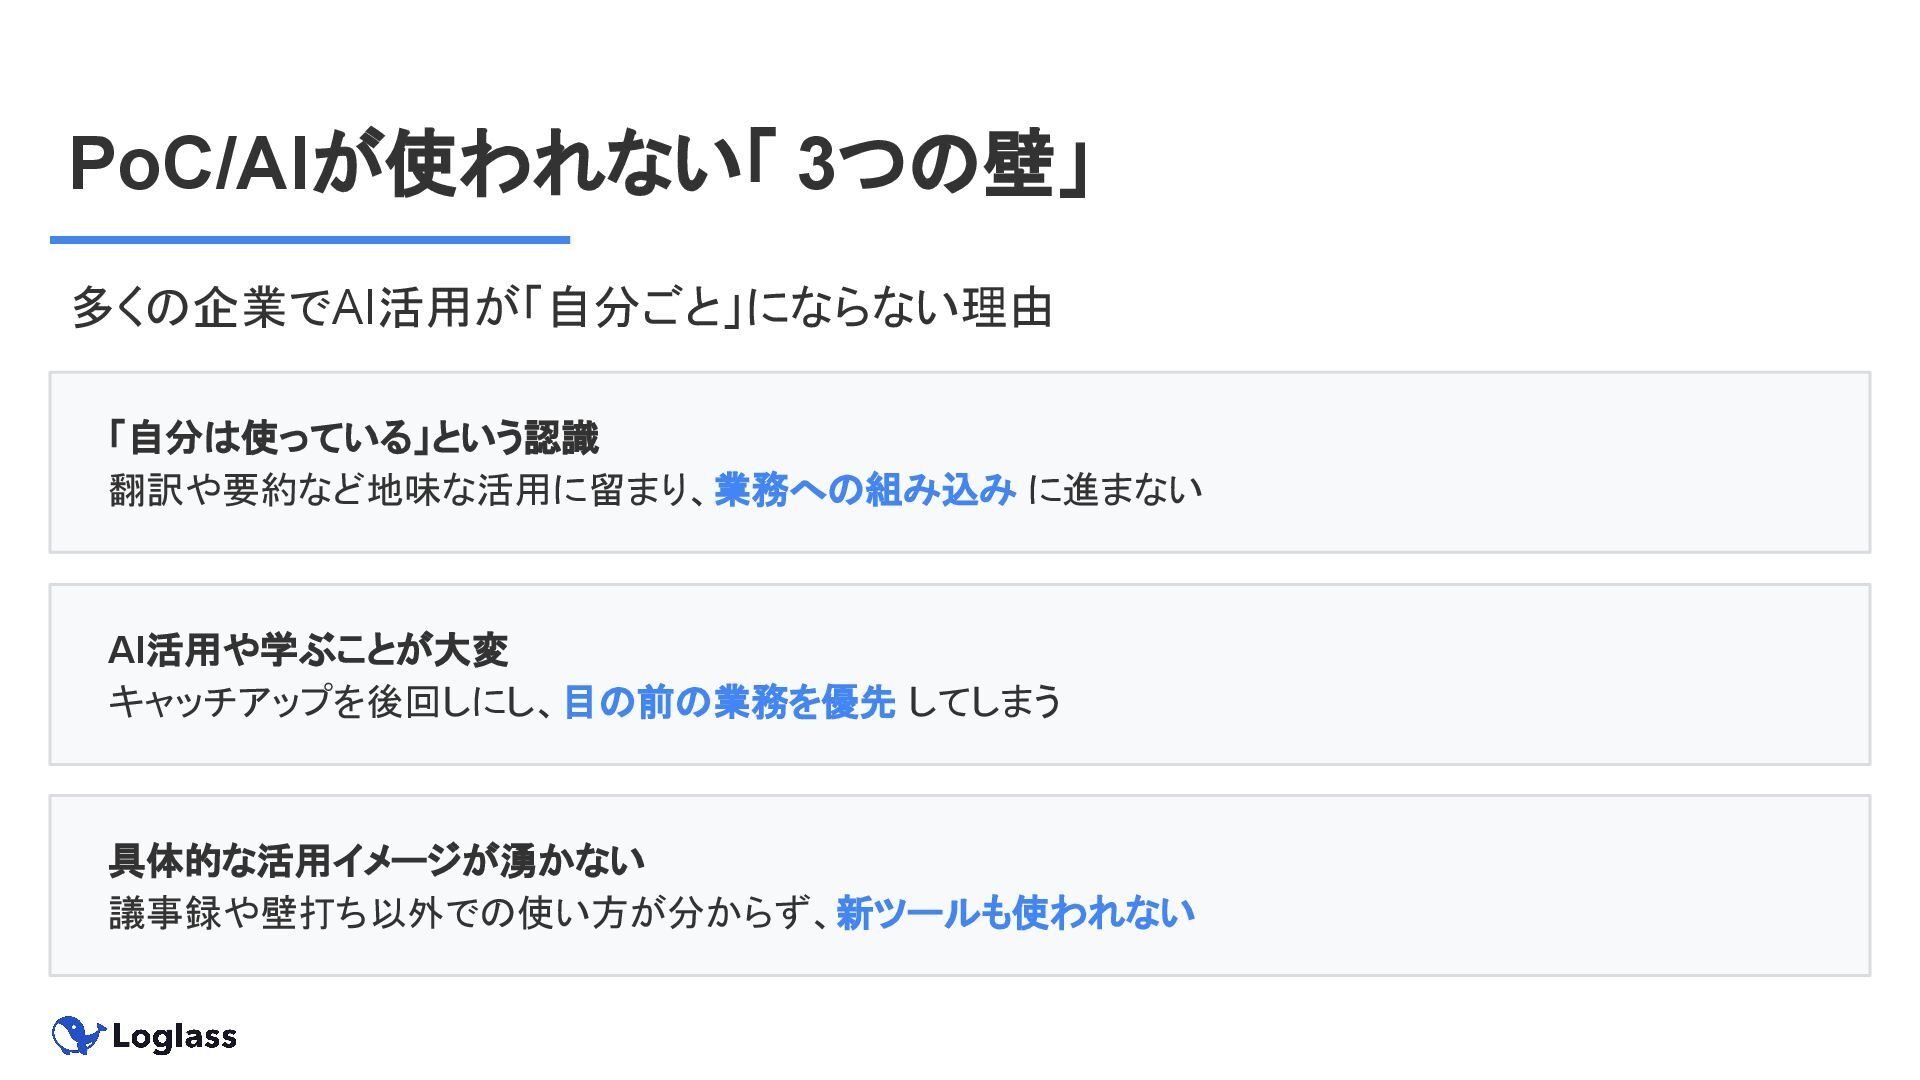Click the Loglass whale logo icon
Viewport: 1920px width, 1080px height.
pos(78,1036)
